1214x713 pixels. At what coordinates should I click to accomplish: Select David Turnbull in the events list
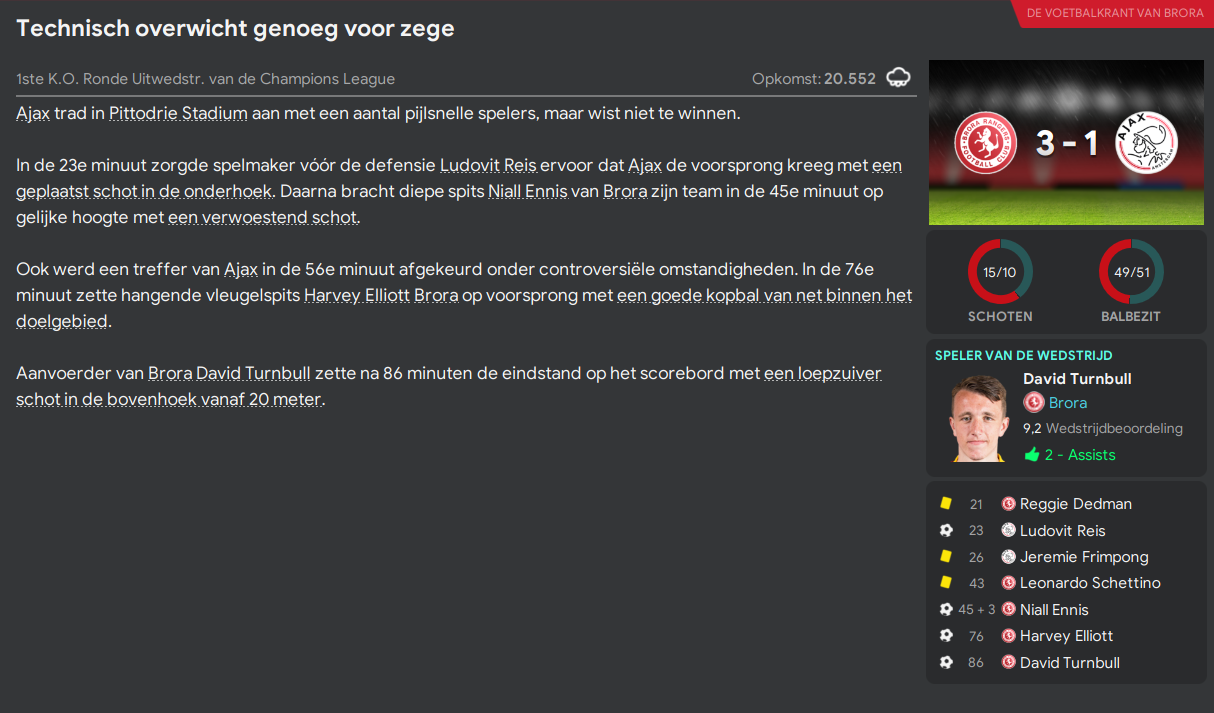point(1069,662)
